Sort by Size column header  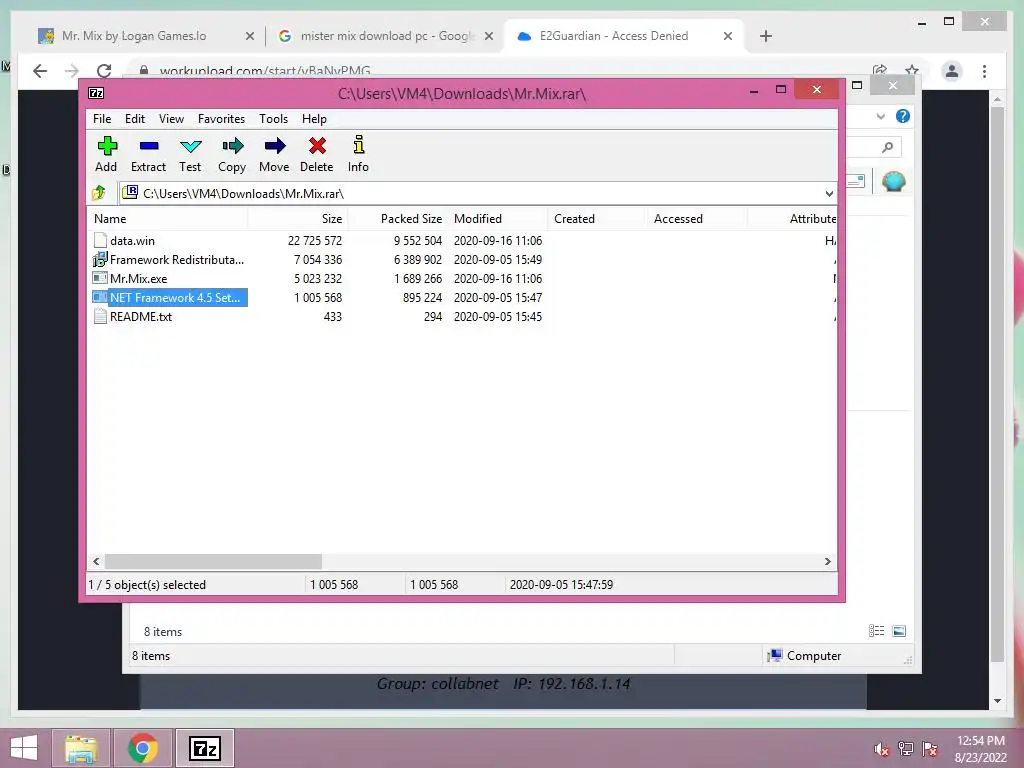pyautogui.click(x=297, y=219)
